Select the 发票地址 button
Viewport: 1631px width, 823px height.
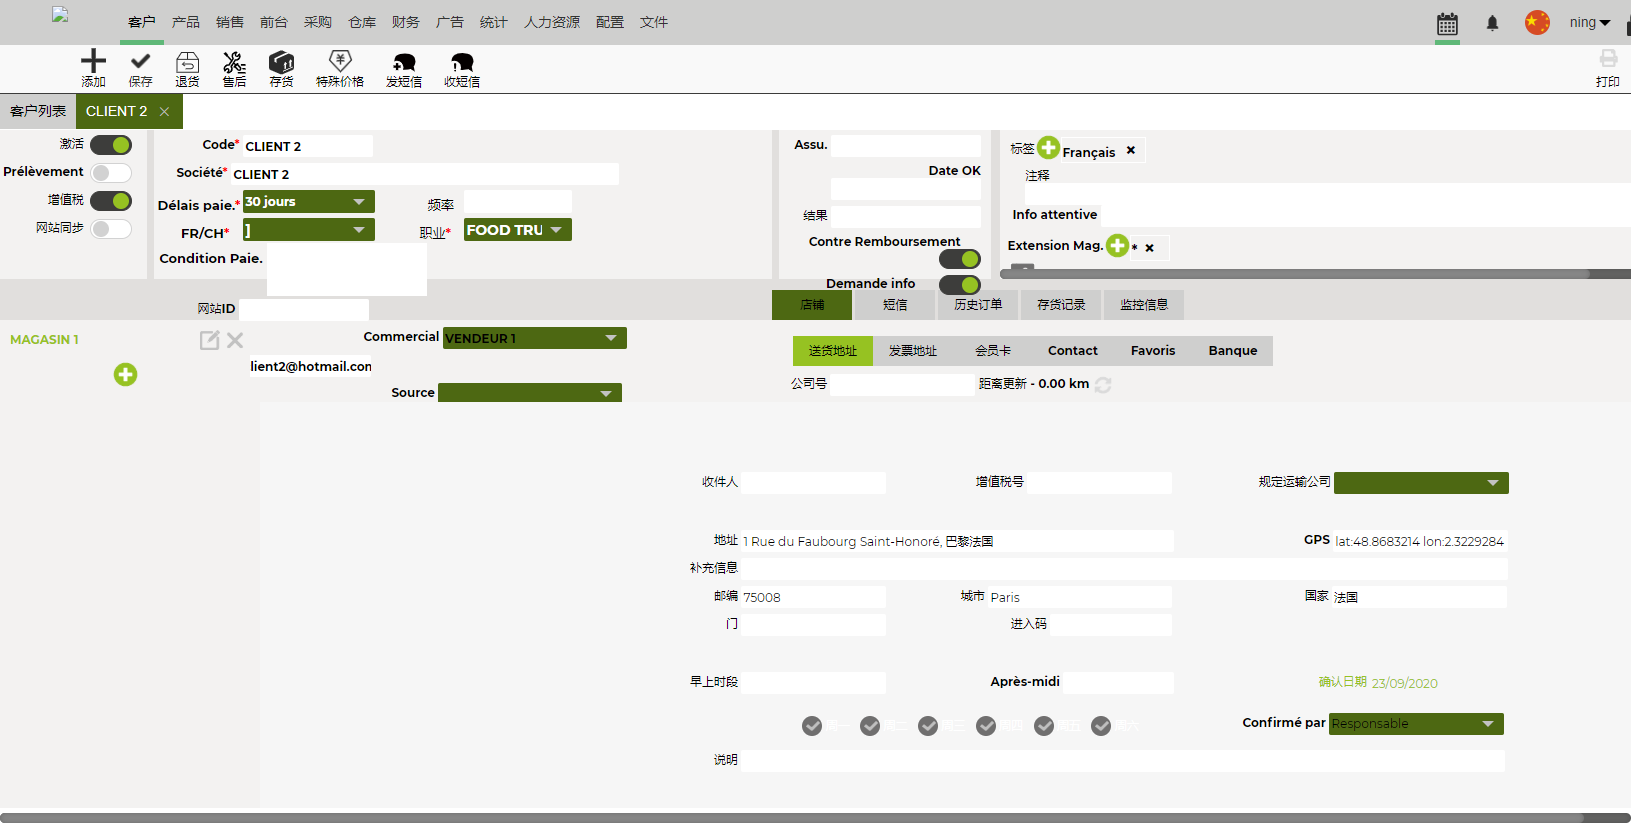coord(912,351)
